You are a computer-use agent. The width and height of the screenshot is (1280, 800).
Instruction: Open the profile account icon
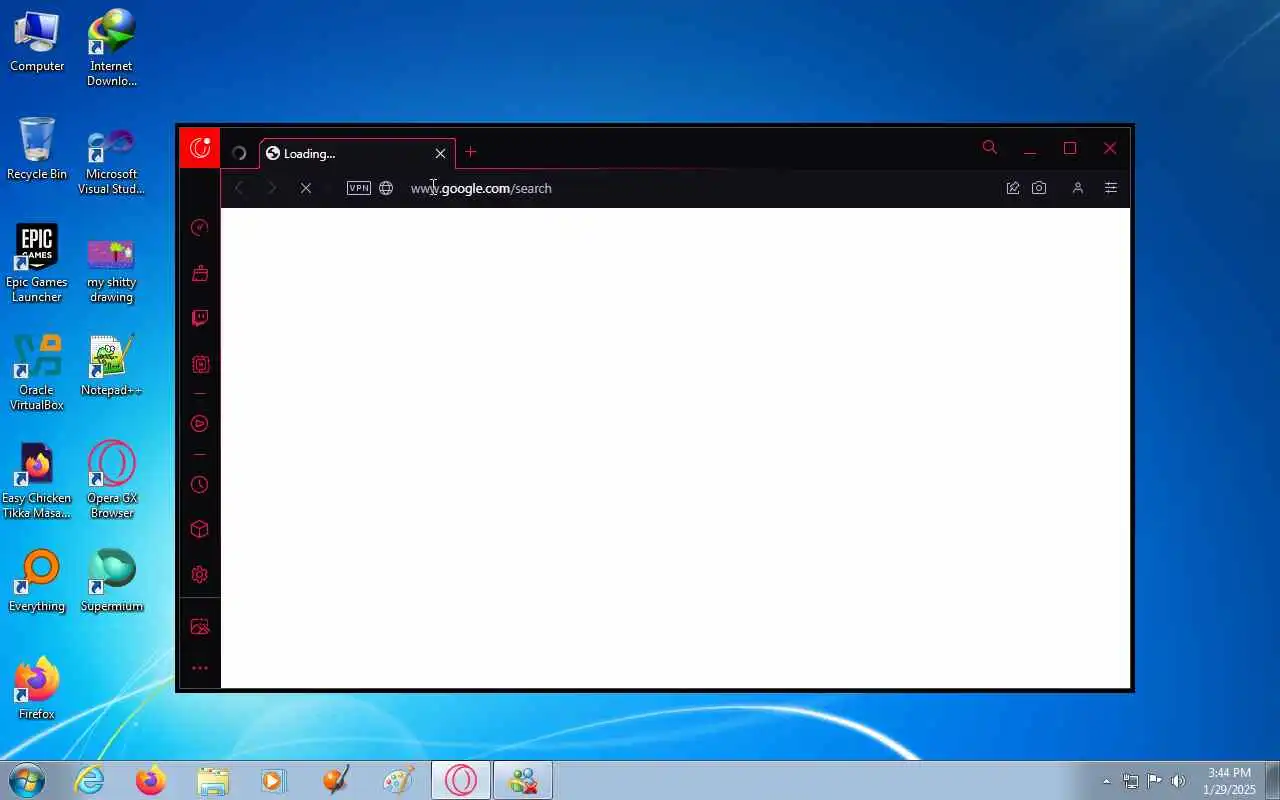click(1078, 188)
